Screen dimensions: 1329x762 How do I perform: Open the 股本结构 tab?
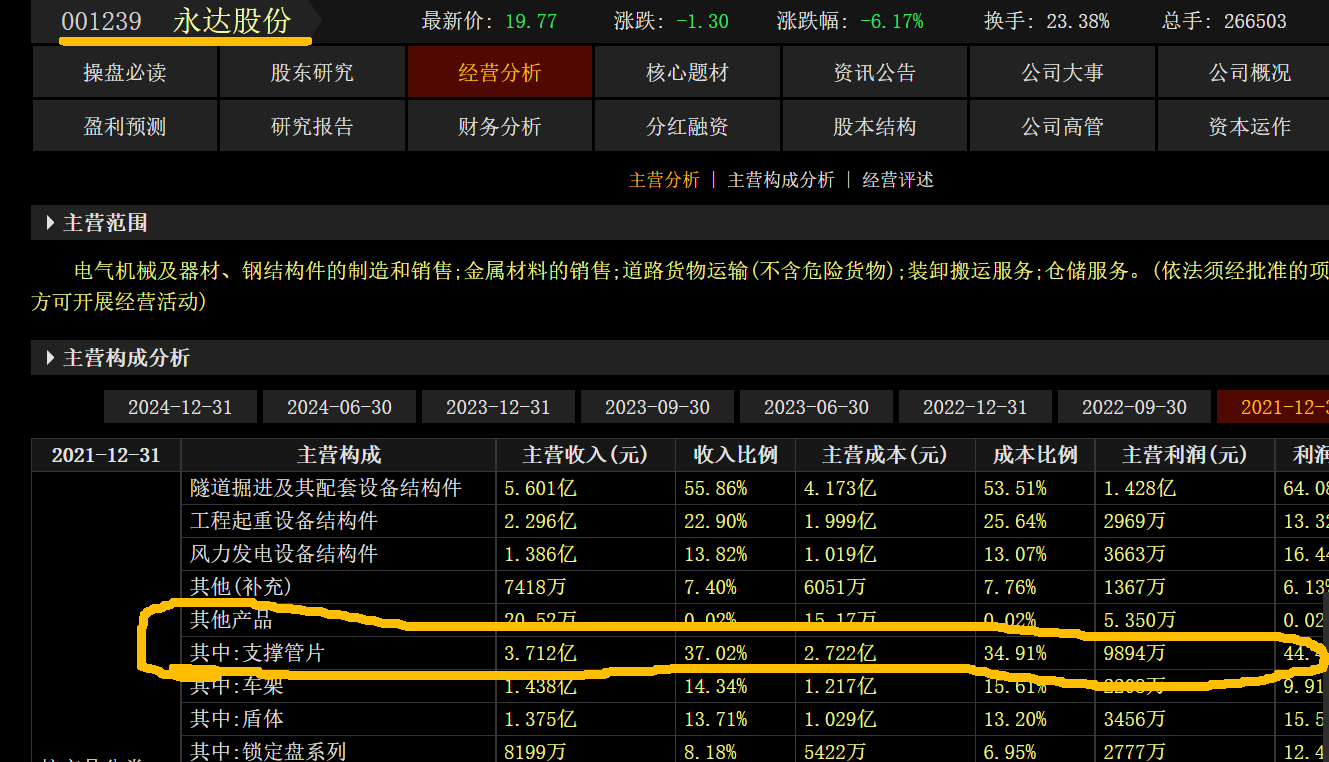(875, 126)
